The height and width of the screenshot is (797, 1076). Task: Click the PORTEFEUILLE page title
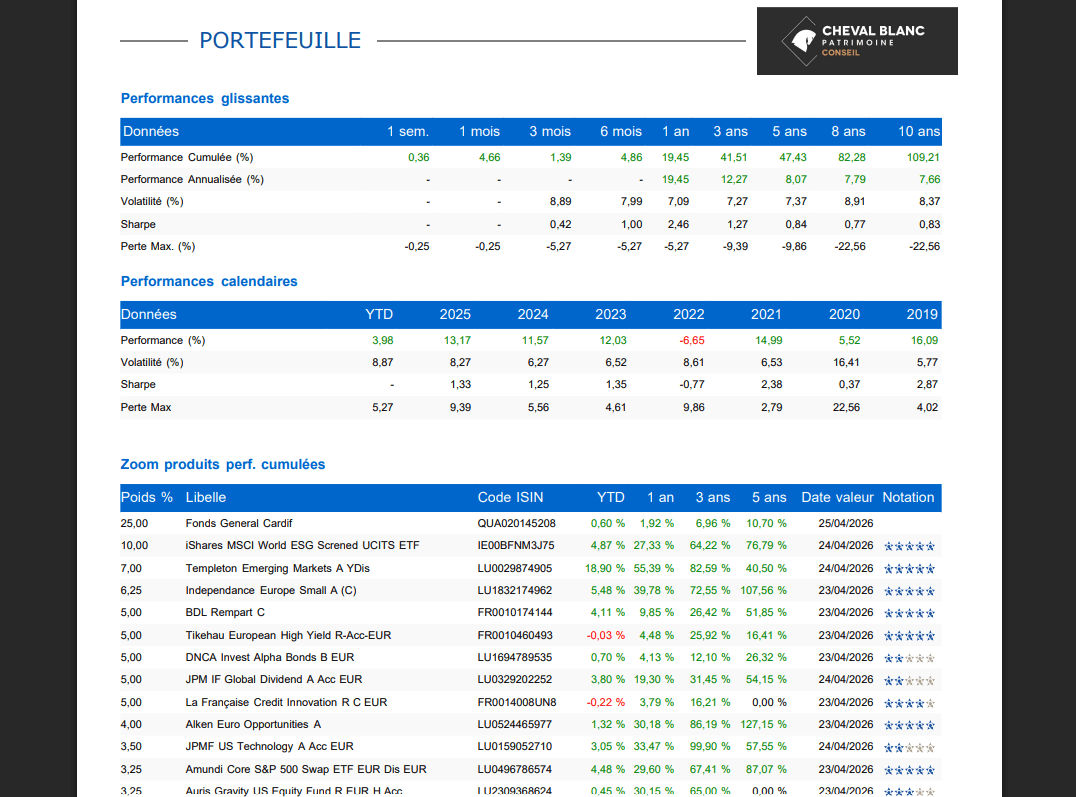tap(280, 41)
